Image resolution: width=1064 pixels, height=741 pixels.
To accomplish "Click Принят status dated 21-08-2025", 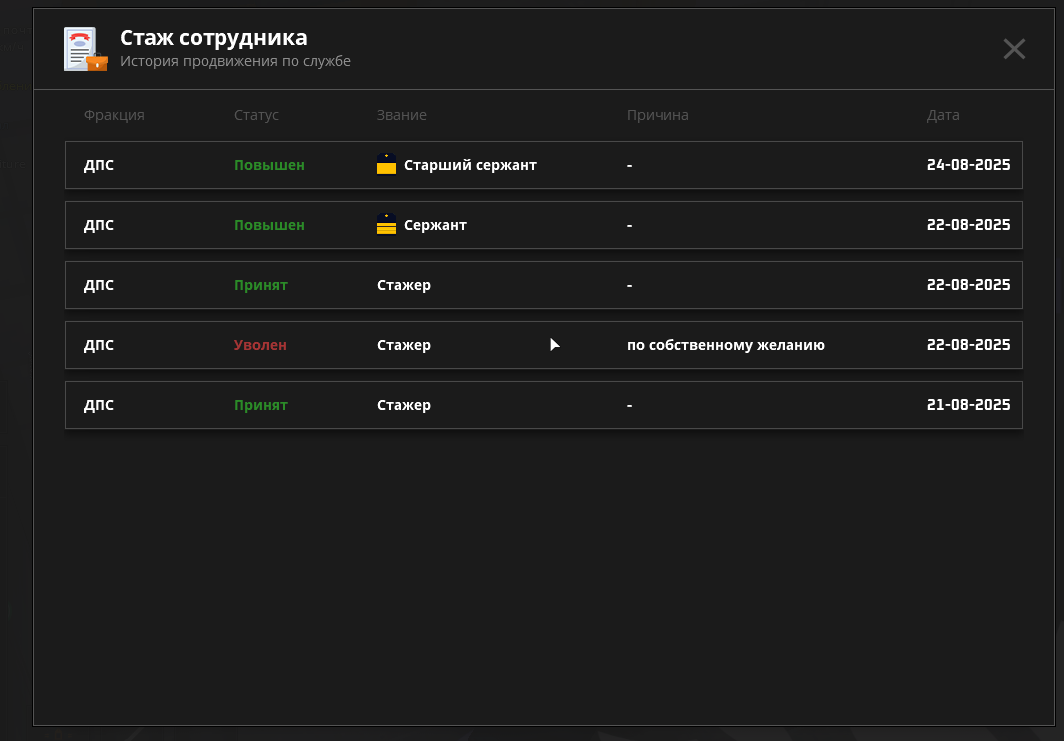I will (261, 404).
